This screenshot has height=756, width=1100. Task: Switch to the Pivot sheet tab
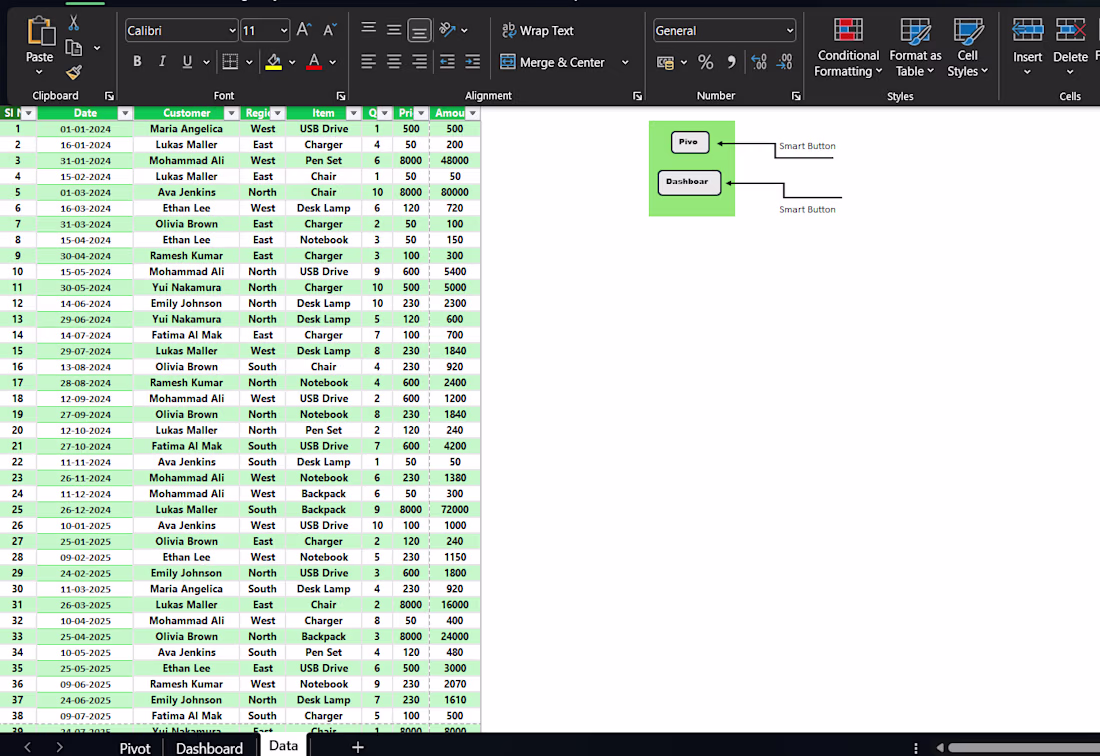click(135, 748)
